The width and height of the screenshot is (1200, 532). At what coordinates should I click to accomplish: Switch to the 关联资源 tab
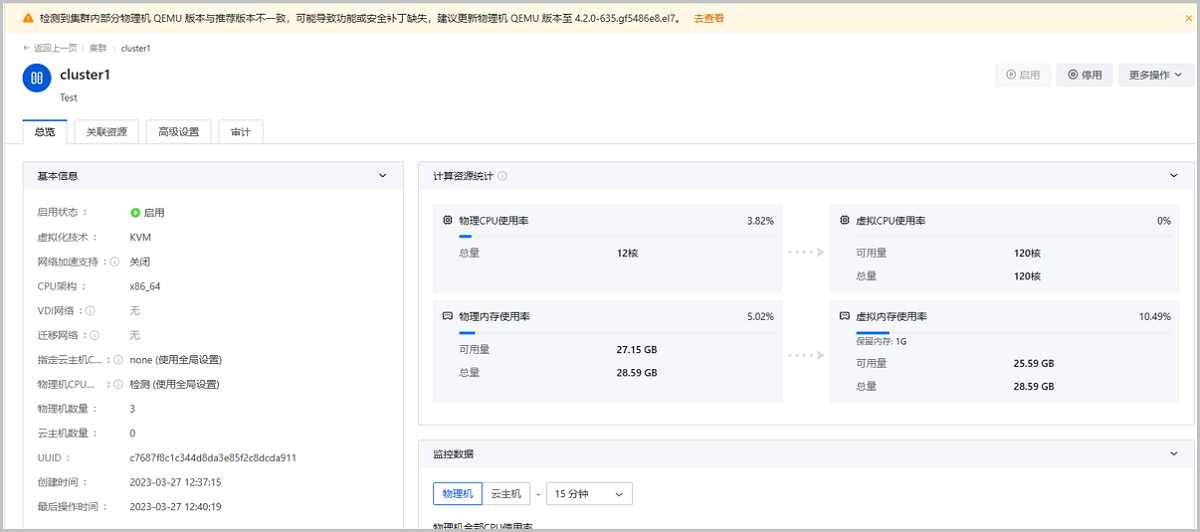point(106,132)
